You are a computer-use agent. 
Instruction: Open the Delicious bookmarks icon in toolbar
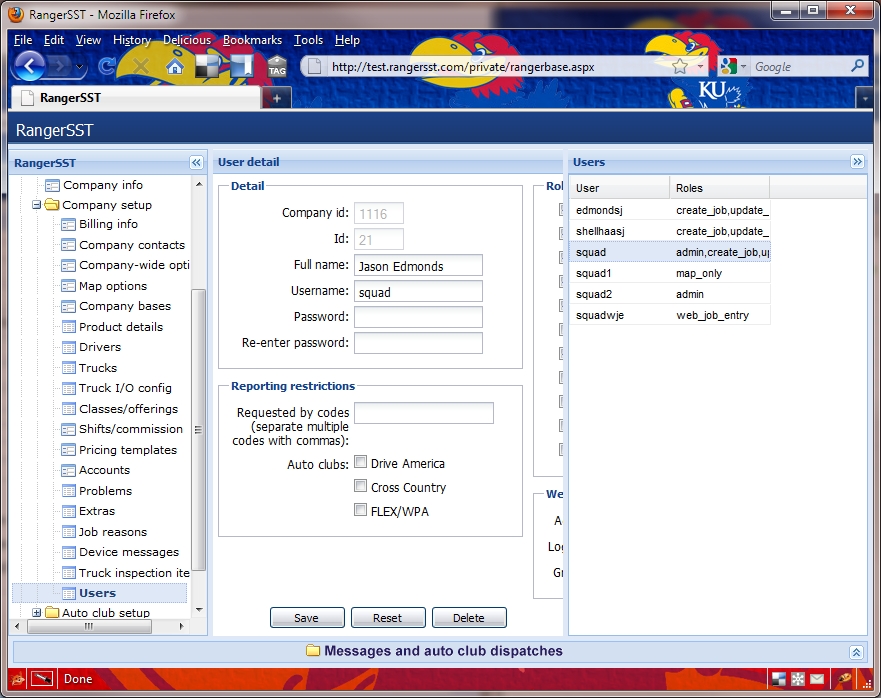[207, 67]
